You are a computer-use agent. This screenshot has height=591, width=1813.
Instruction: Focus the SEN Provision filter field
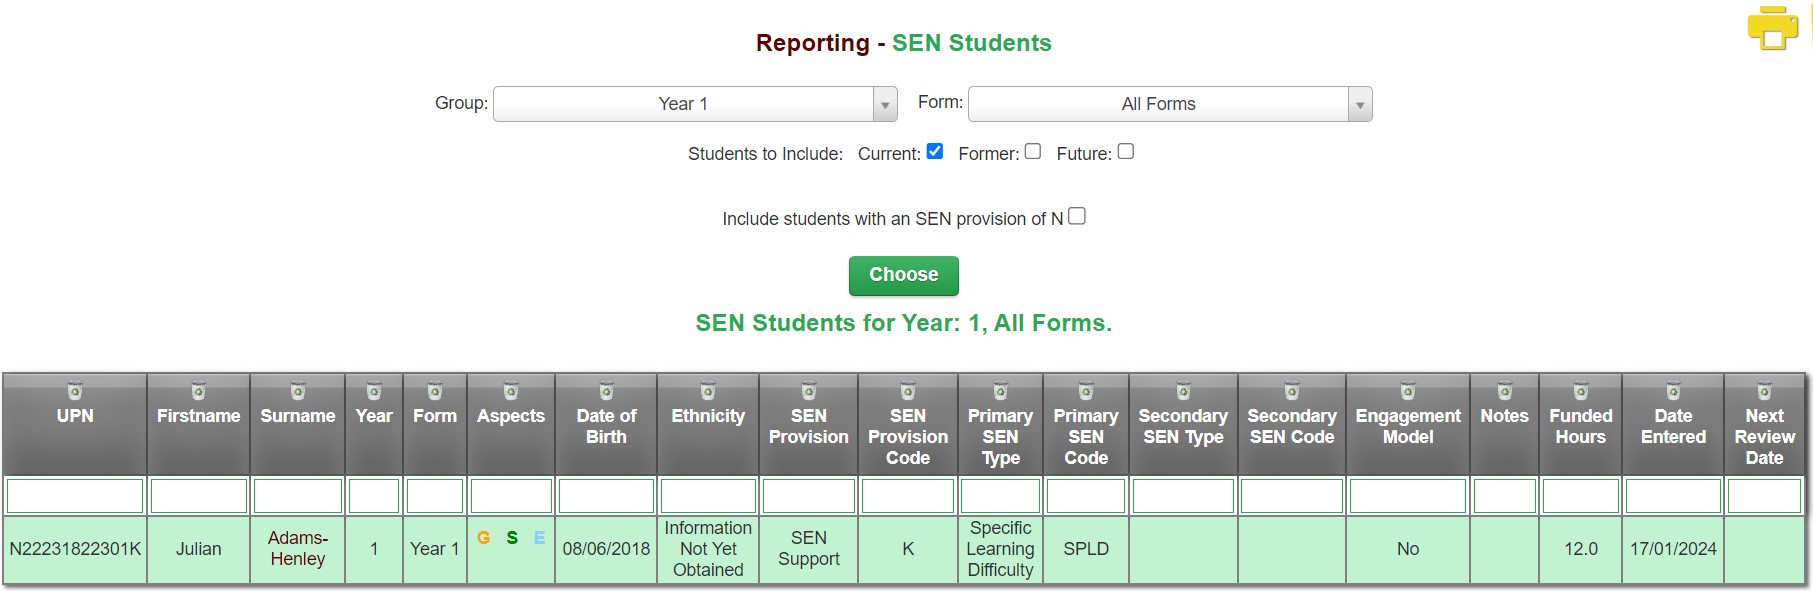(808, 496)
